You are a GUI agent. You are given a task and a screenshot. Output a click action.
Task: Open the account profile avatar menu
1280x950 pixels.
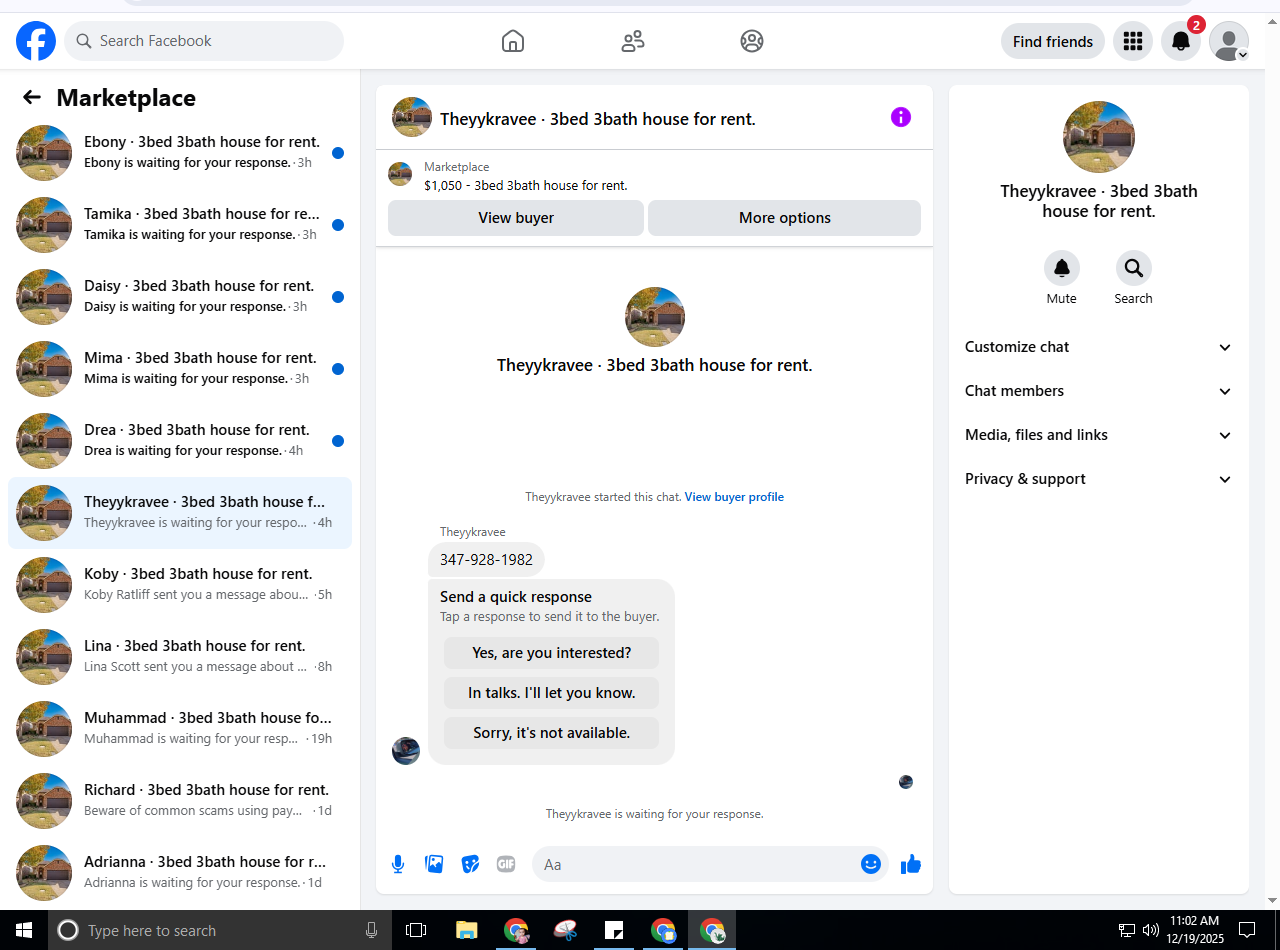click(1229, 41)
